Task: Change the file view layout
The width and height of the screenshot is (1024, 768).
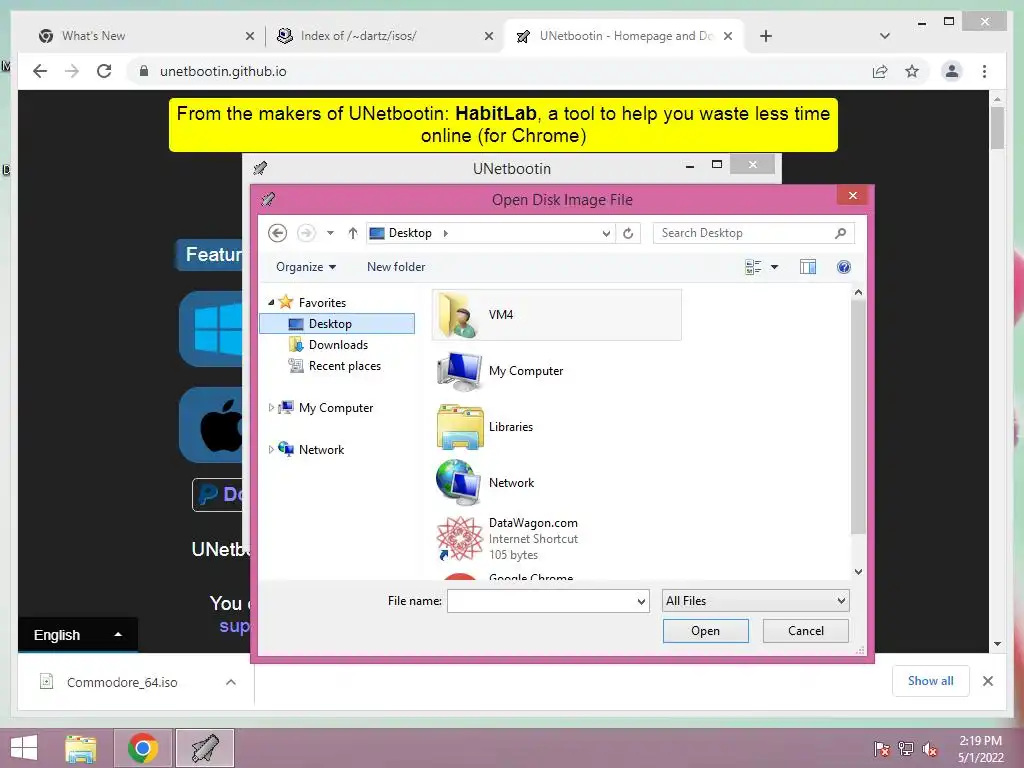Action: (x=754, y=267)
